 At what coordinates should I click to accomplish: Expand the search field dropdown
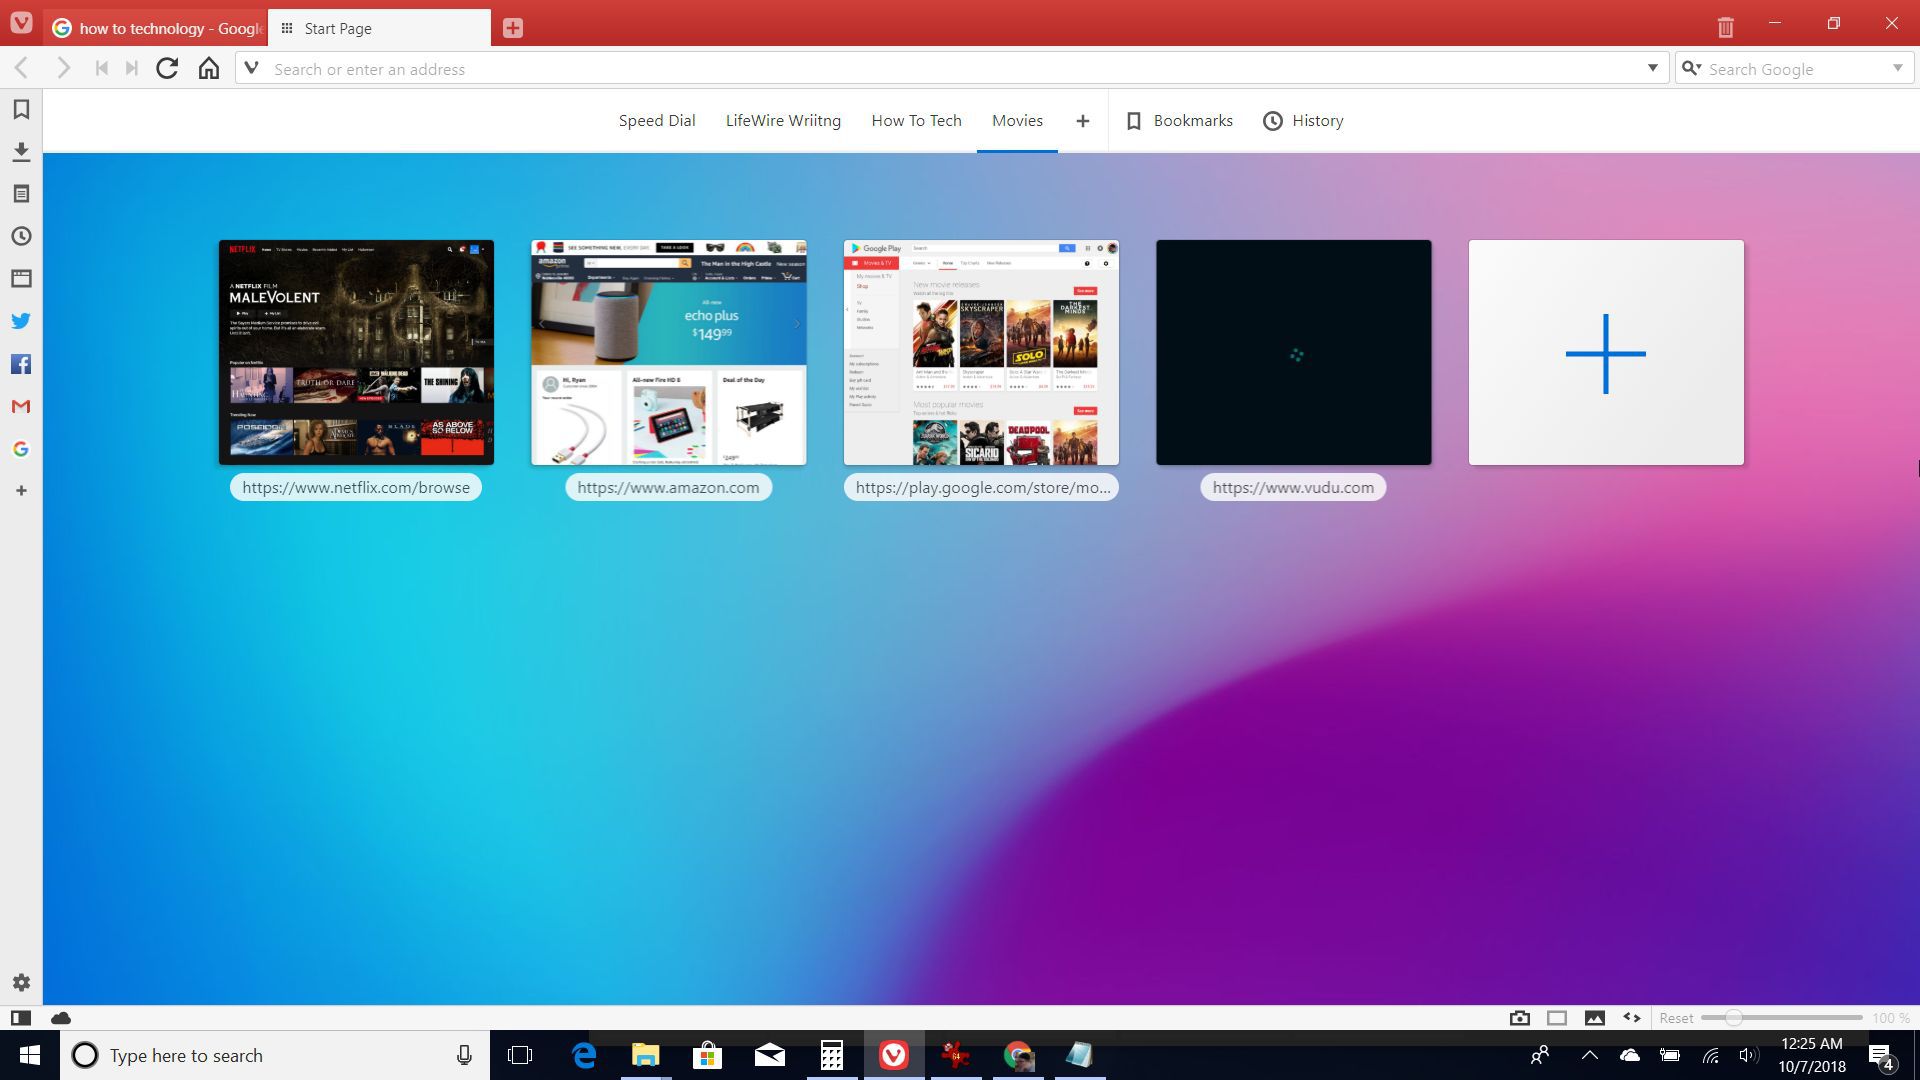1897,69
